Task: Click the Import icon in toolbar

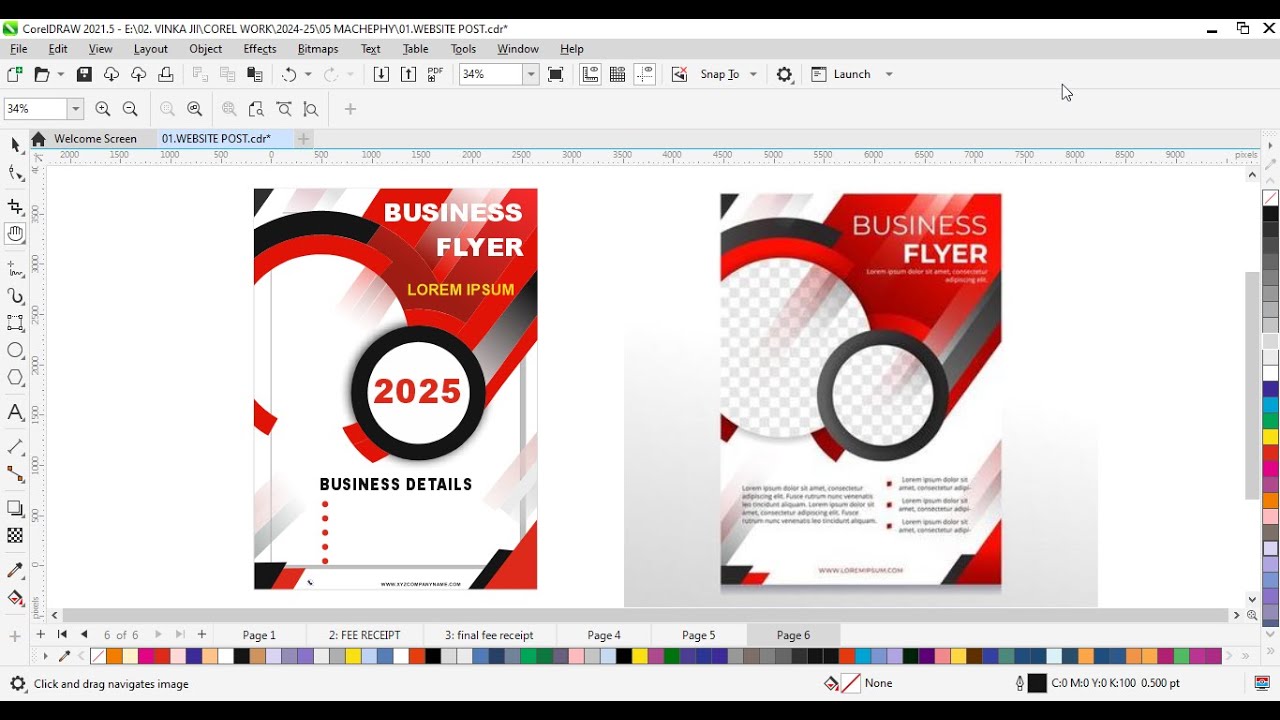Action: [x=381, y=74]
